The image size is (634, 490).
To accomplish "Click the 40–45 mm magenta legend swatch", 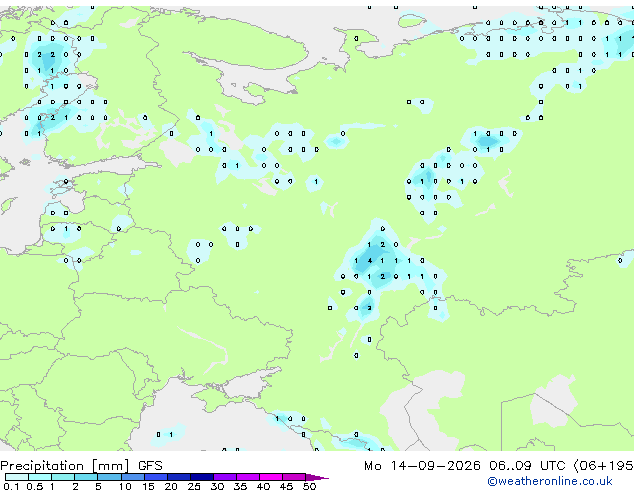I will pyautogui.click(x=271, y=477).
